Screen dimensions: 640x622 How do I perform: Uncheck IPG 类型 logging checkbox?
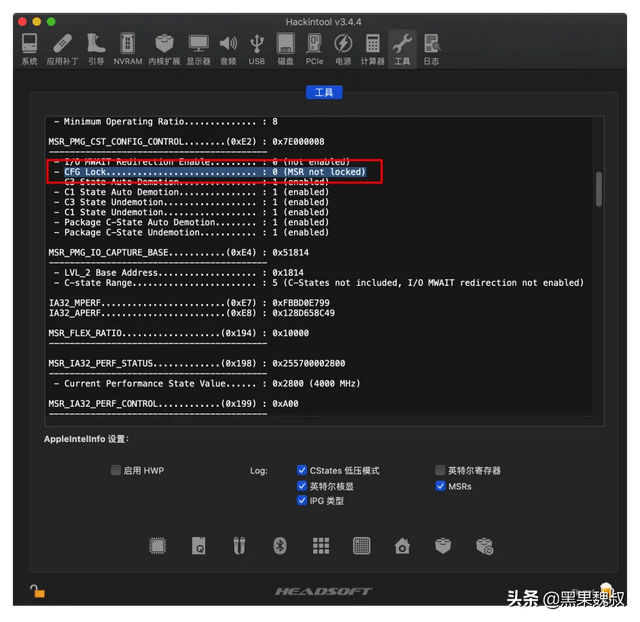click(302, 500)
